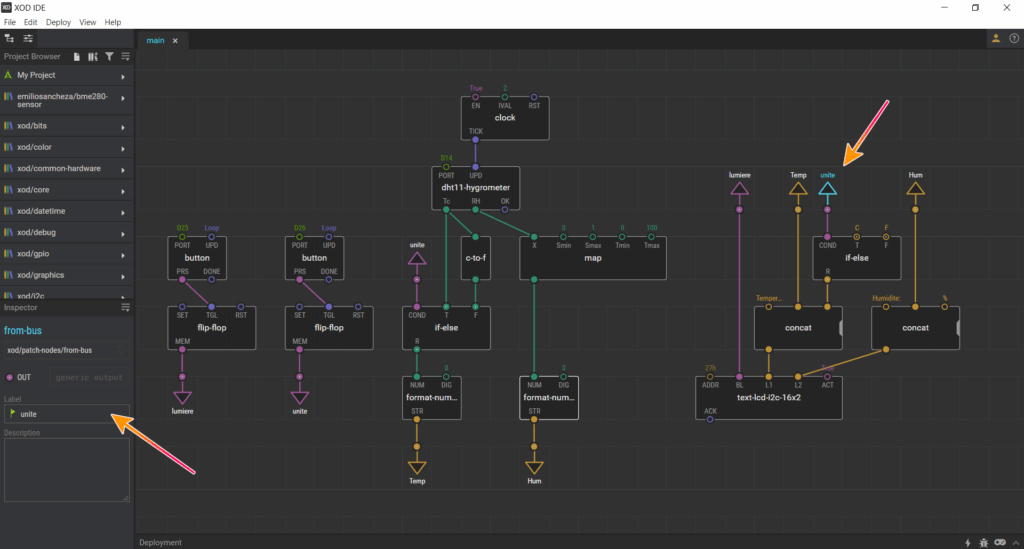This screenshot has height=549, width=1024.
Task: Click the unite to-bus node below flip-flop
Action: 300,398
